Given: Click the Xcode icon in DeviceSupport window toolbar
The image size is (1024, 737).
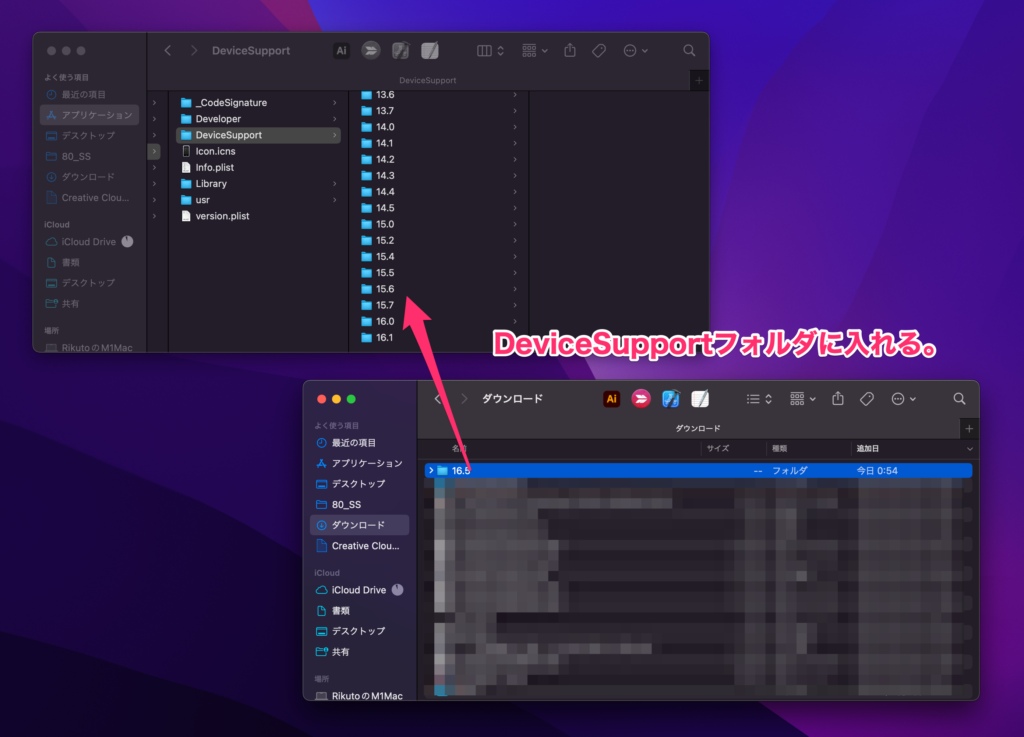Looking at the screenshot, I should (400, 50).
